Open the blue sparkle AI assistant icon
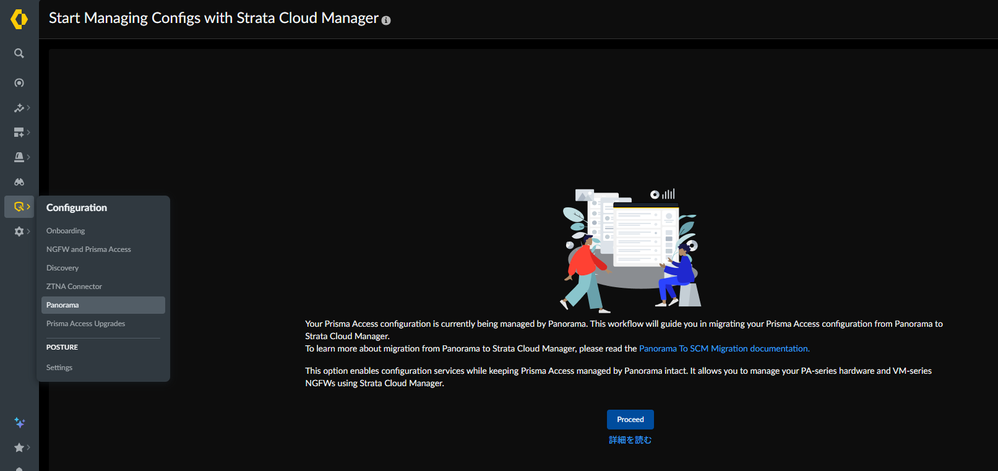 pos(19,423)
